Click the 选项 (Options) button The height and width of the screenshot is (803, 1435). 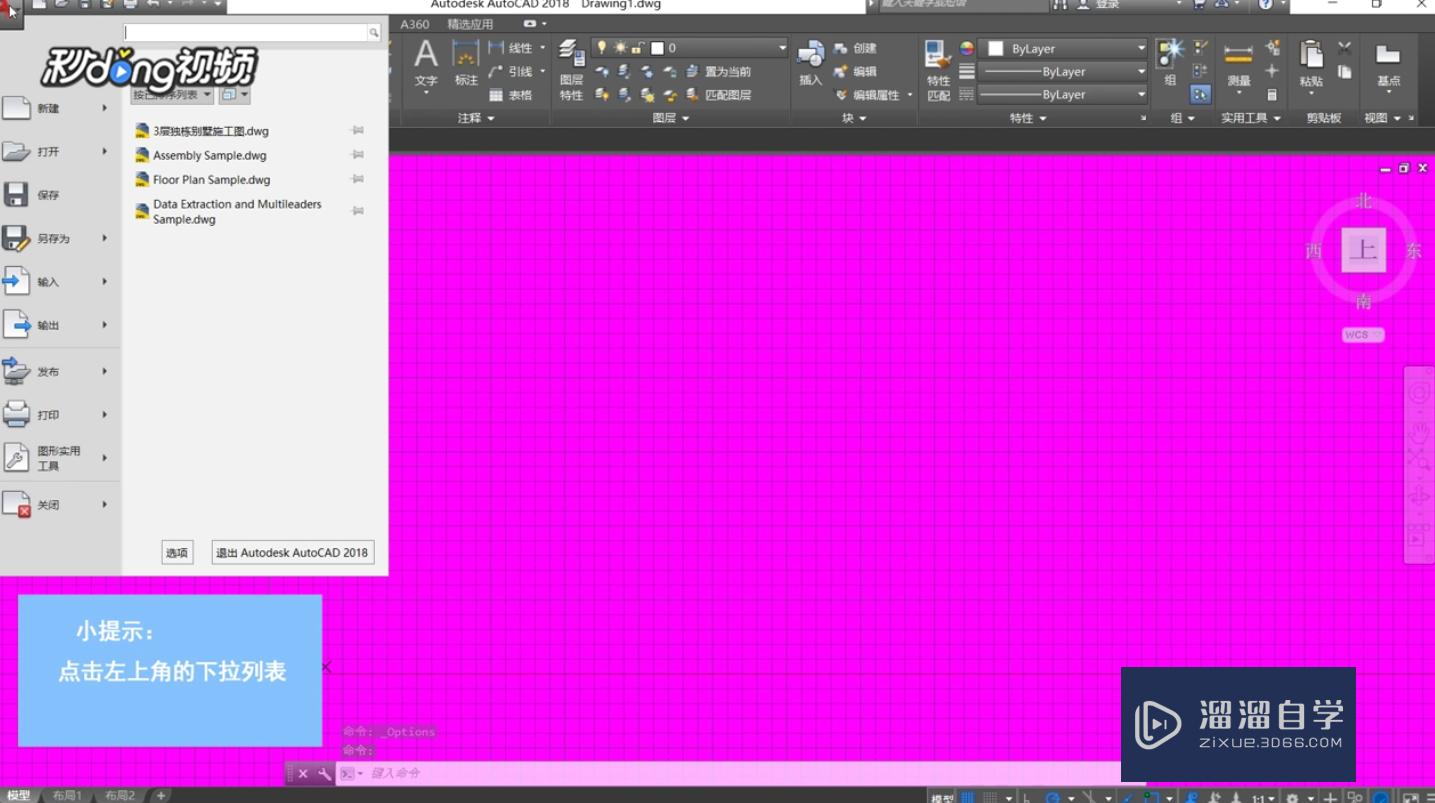177,552
